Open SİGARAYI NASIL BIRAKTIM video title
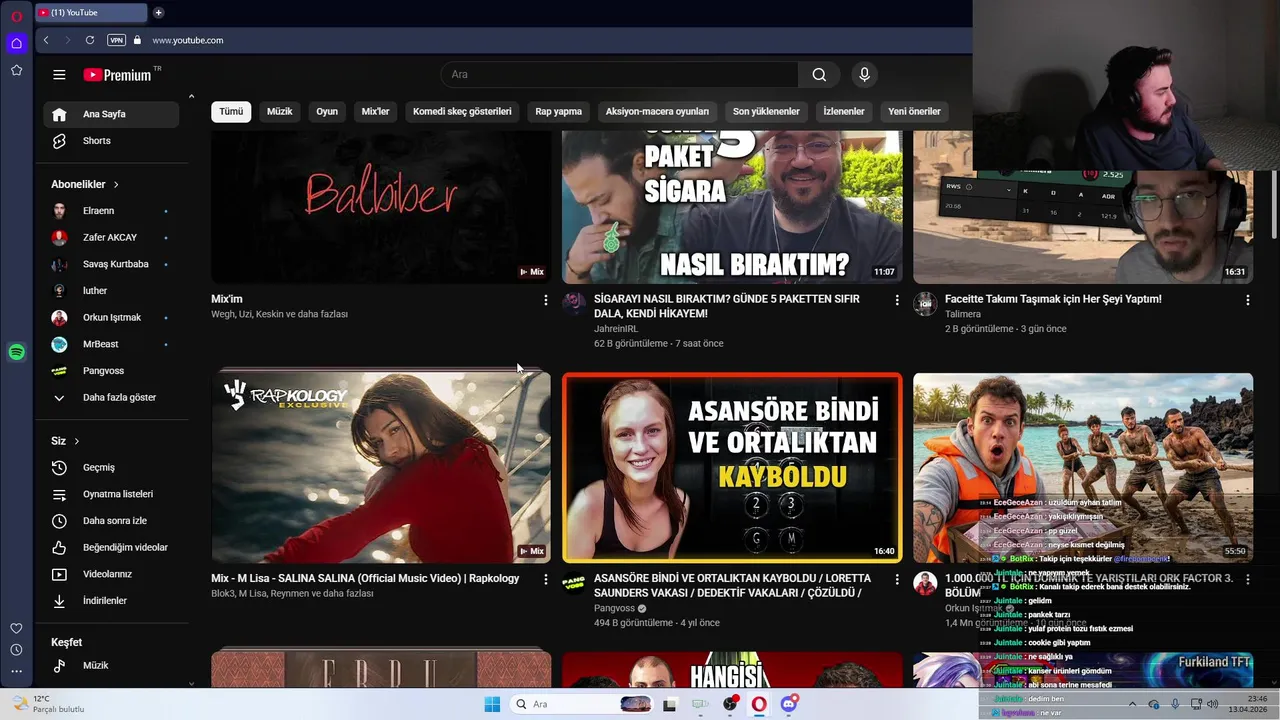Screen dimensions: 1280x720 [727, 306]
